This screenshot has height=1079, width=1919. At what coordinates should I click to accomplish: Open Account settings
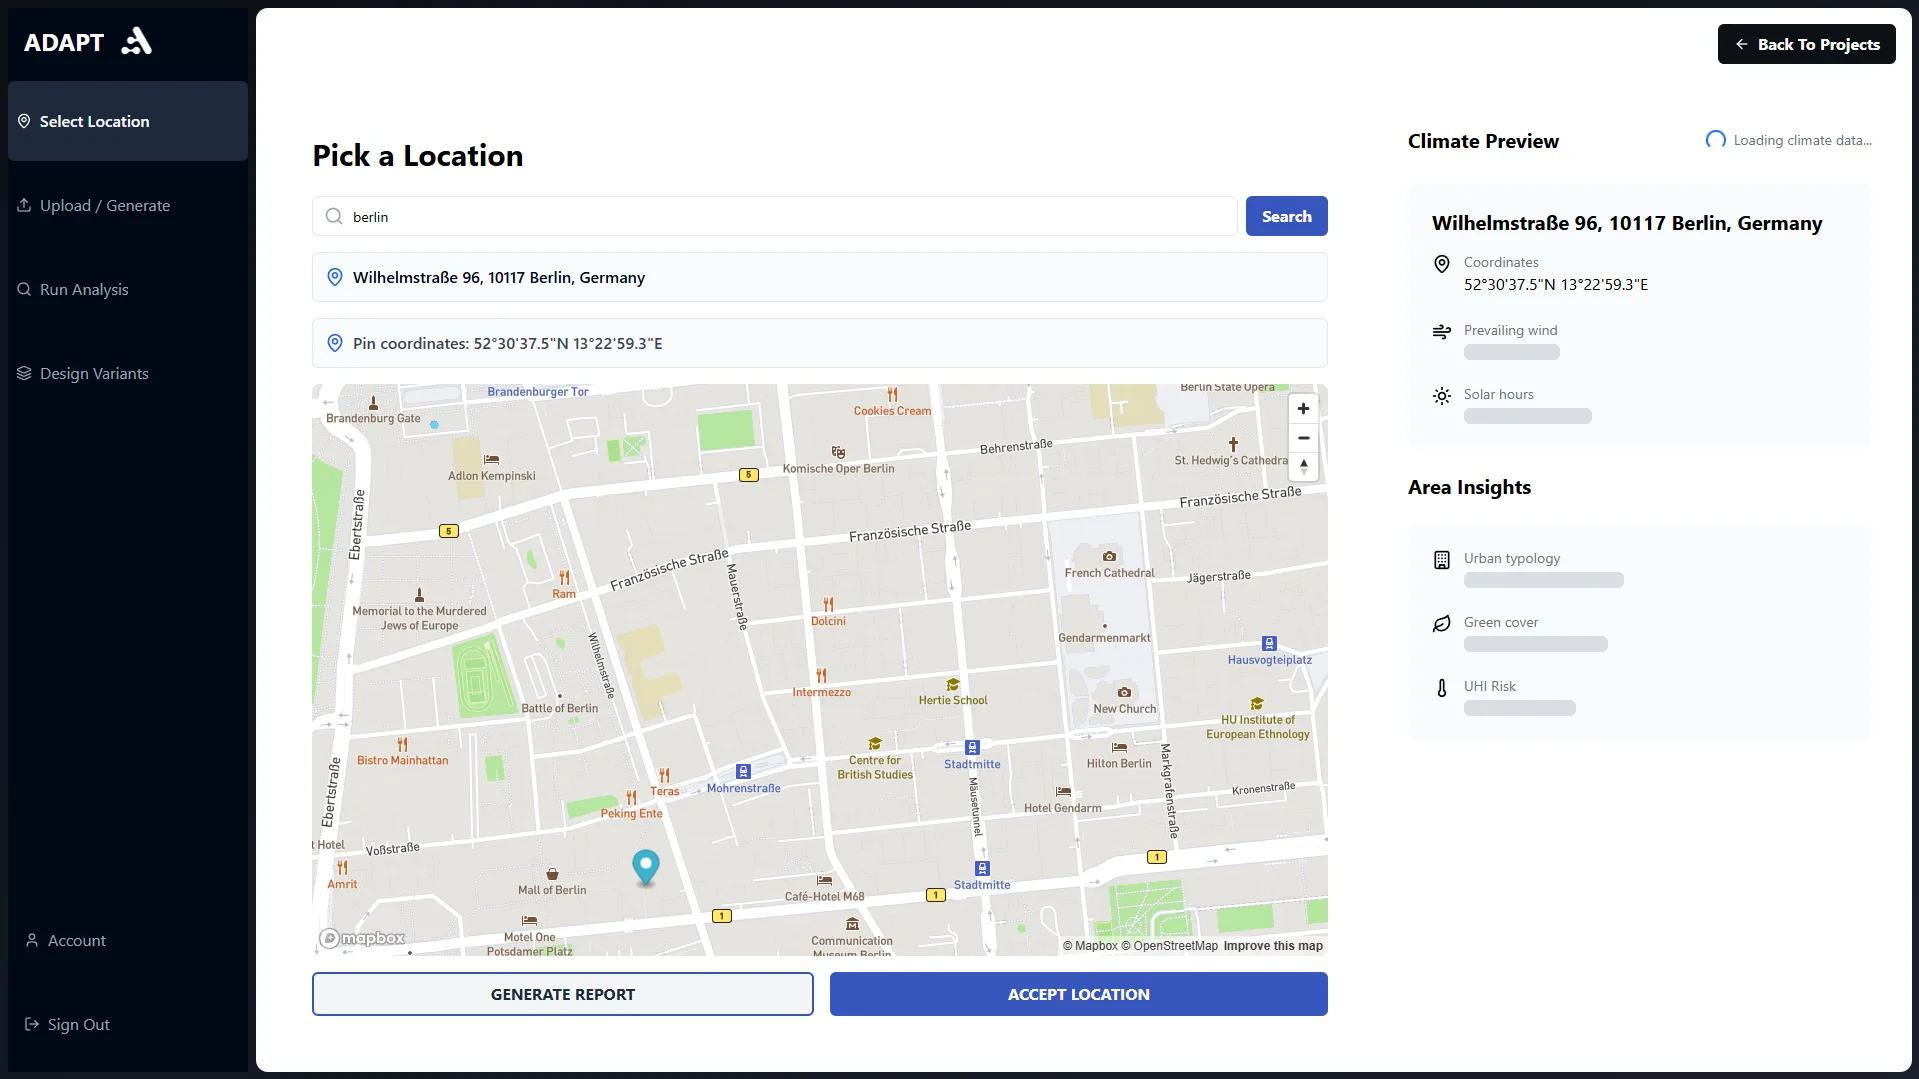66,940
